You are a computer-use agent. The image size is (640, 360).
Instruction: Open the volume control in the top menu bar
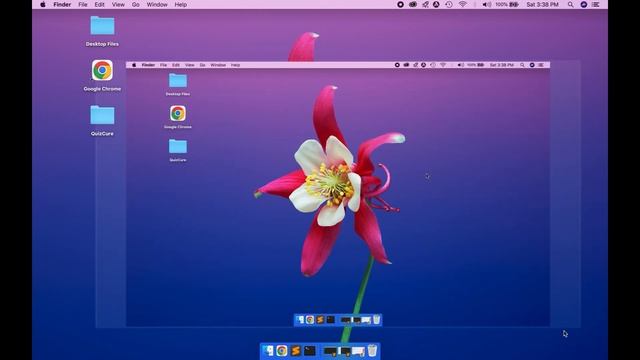point(487,4)
